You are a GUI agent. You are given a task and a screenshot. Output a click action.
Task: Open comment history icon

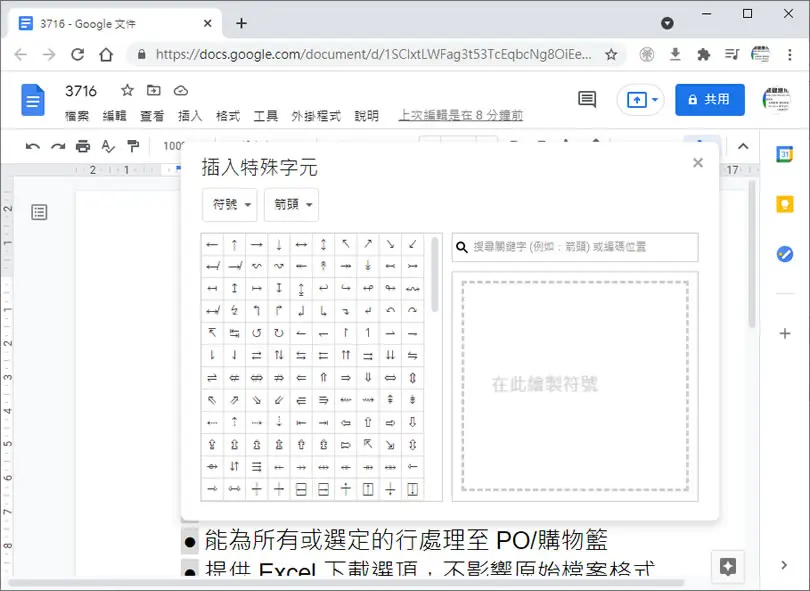[587, 99]
